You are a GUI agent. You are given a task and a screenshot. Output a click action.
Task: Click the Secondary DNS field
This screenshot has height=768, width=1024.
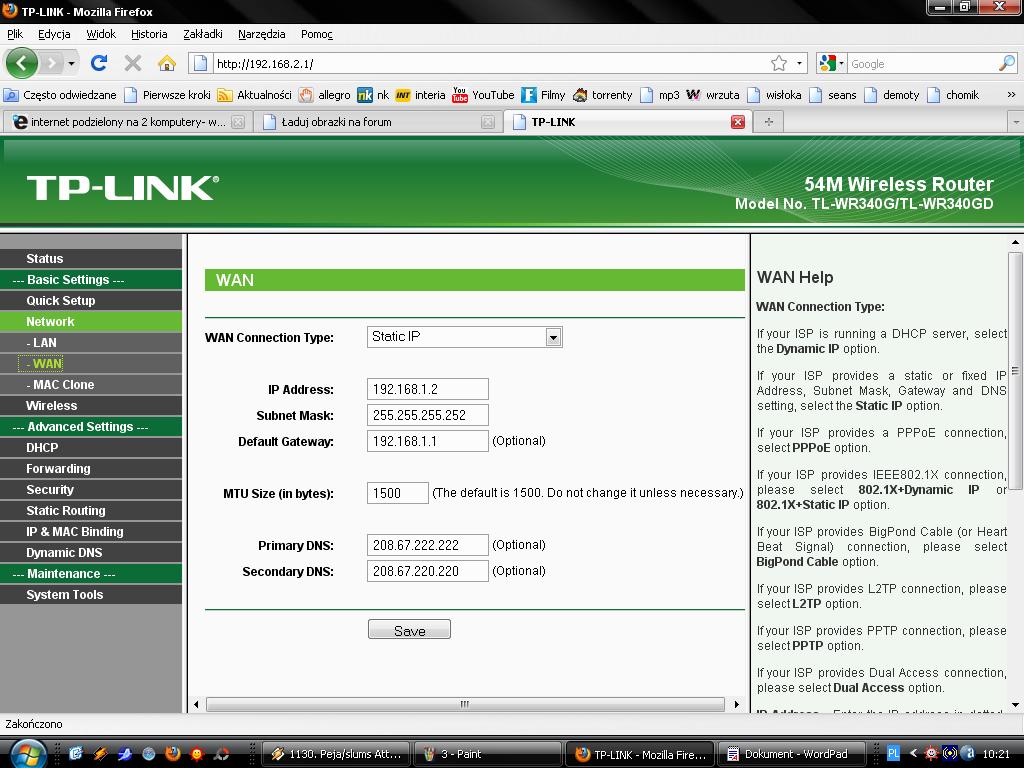427,571
